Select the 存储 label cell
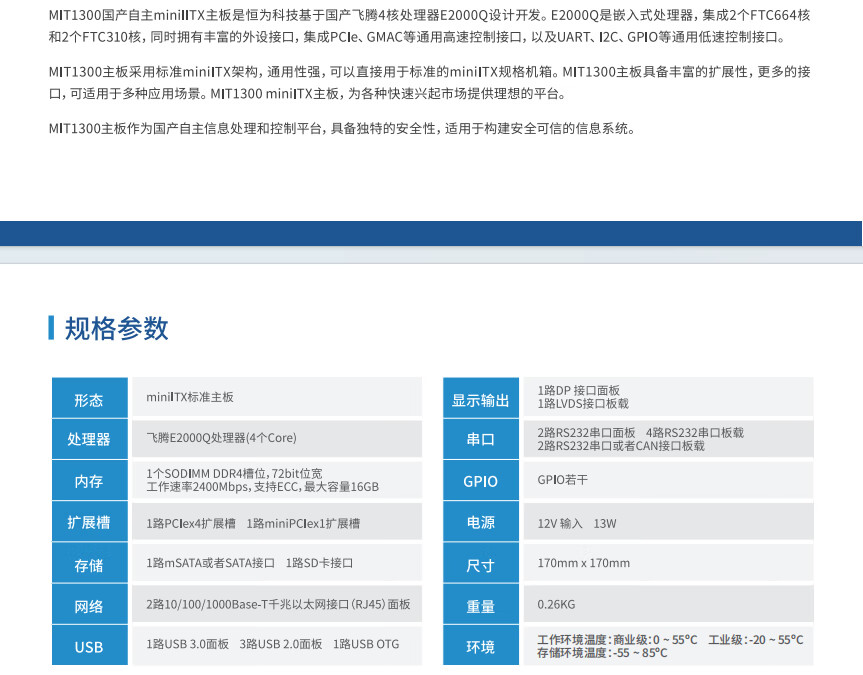The width and height of the screenshot is (863, 675). pos(90,563)
